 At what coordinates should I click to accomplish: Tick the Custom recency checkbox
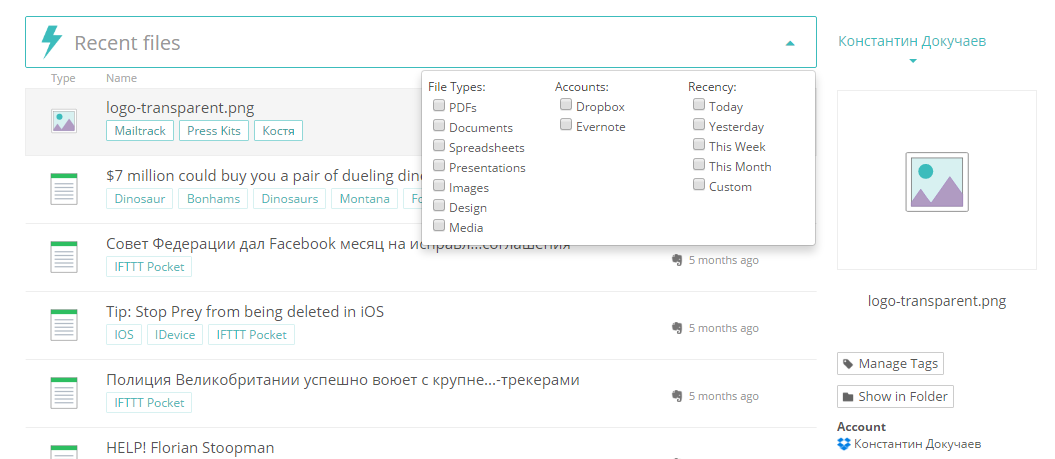(699, 184)
